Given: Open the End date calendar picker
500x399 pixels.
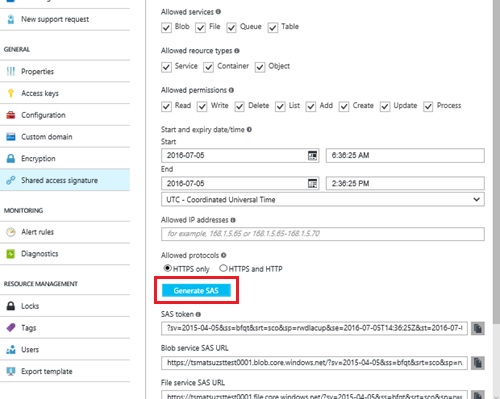Looking at the screenshot, I should (x=312, y=184).
